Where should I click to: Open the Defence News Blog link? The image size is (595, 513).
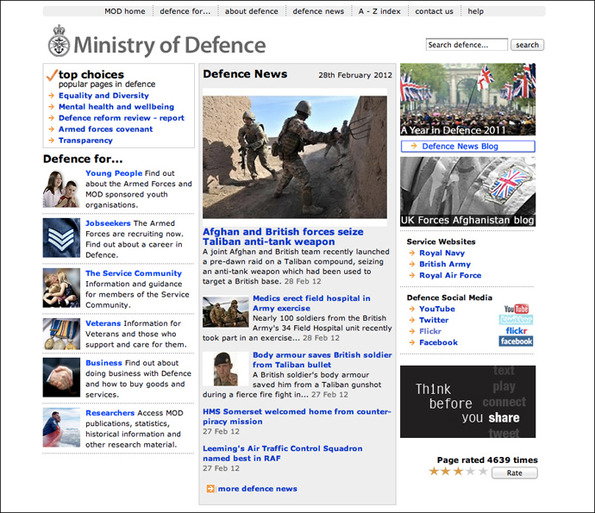click(x=468, y=146)
